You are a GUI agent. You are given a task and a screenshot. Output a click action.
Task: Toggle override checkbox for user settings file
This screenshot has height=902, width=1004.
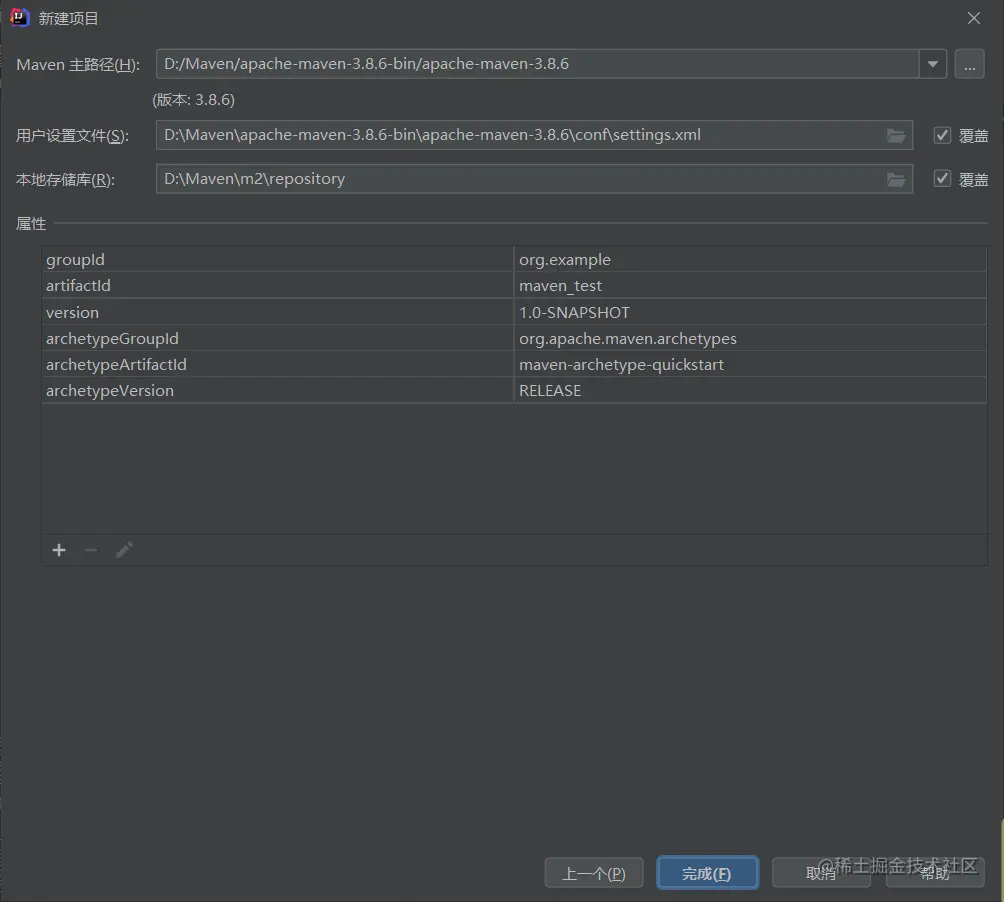click(x=942, y=135)
